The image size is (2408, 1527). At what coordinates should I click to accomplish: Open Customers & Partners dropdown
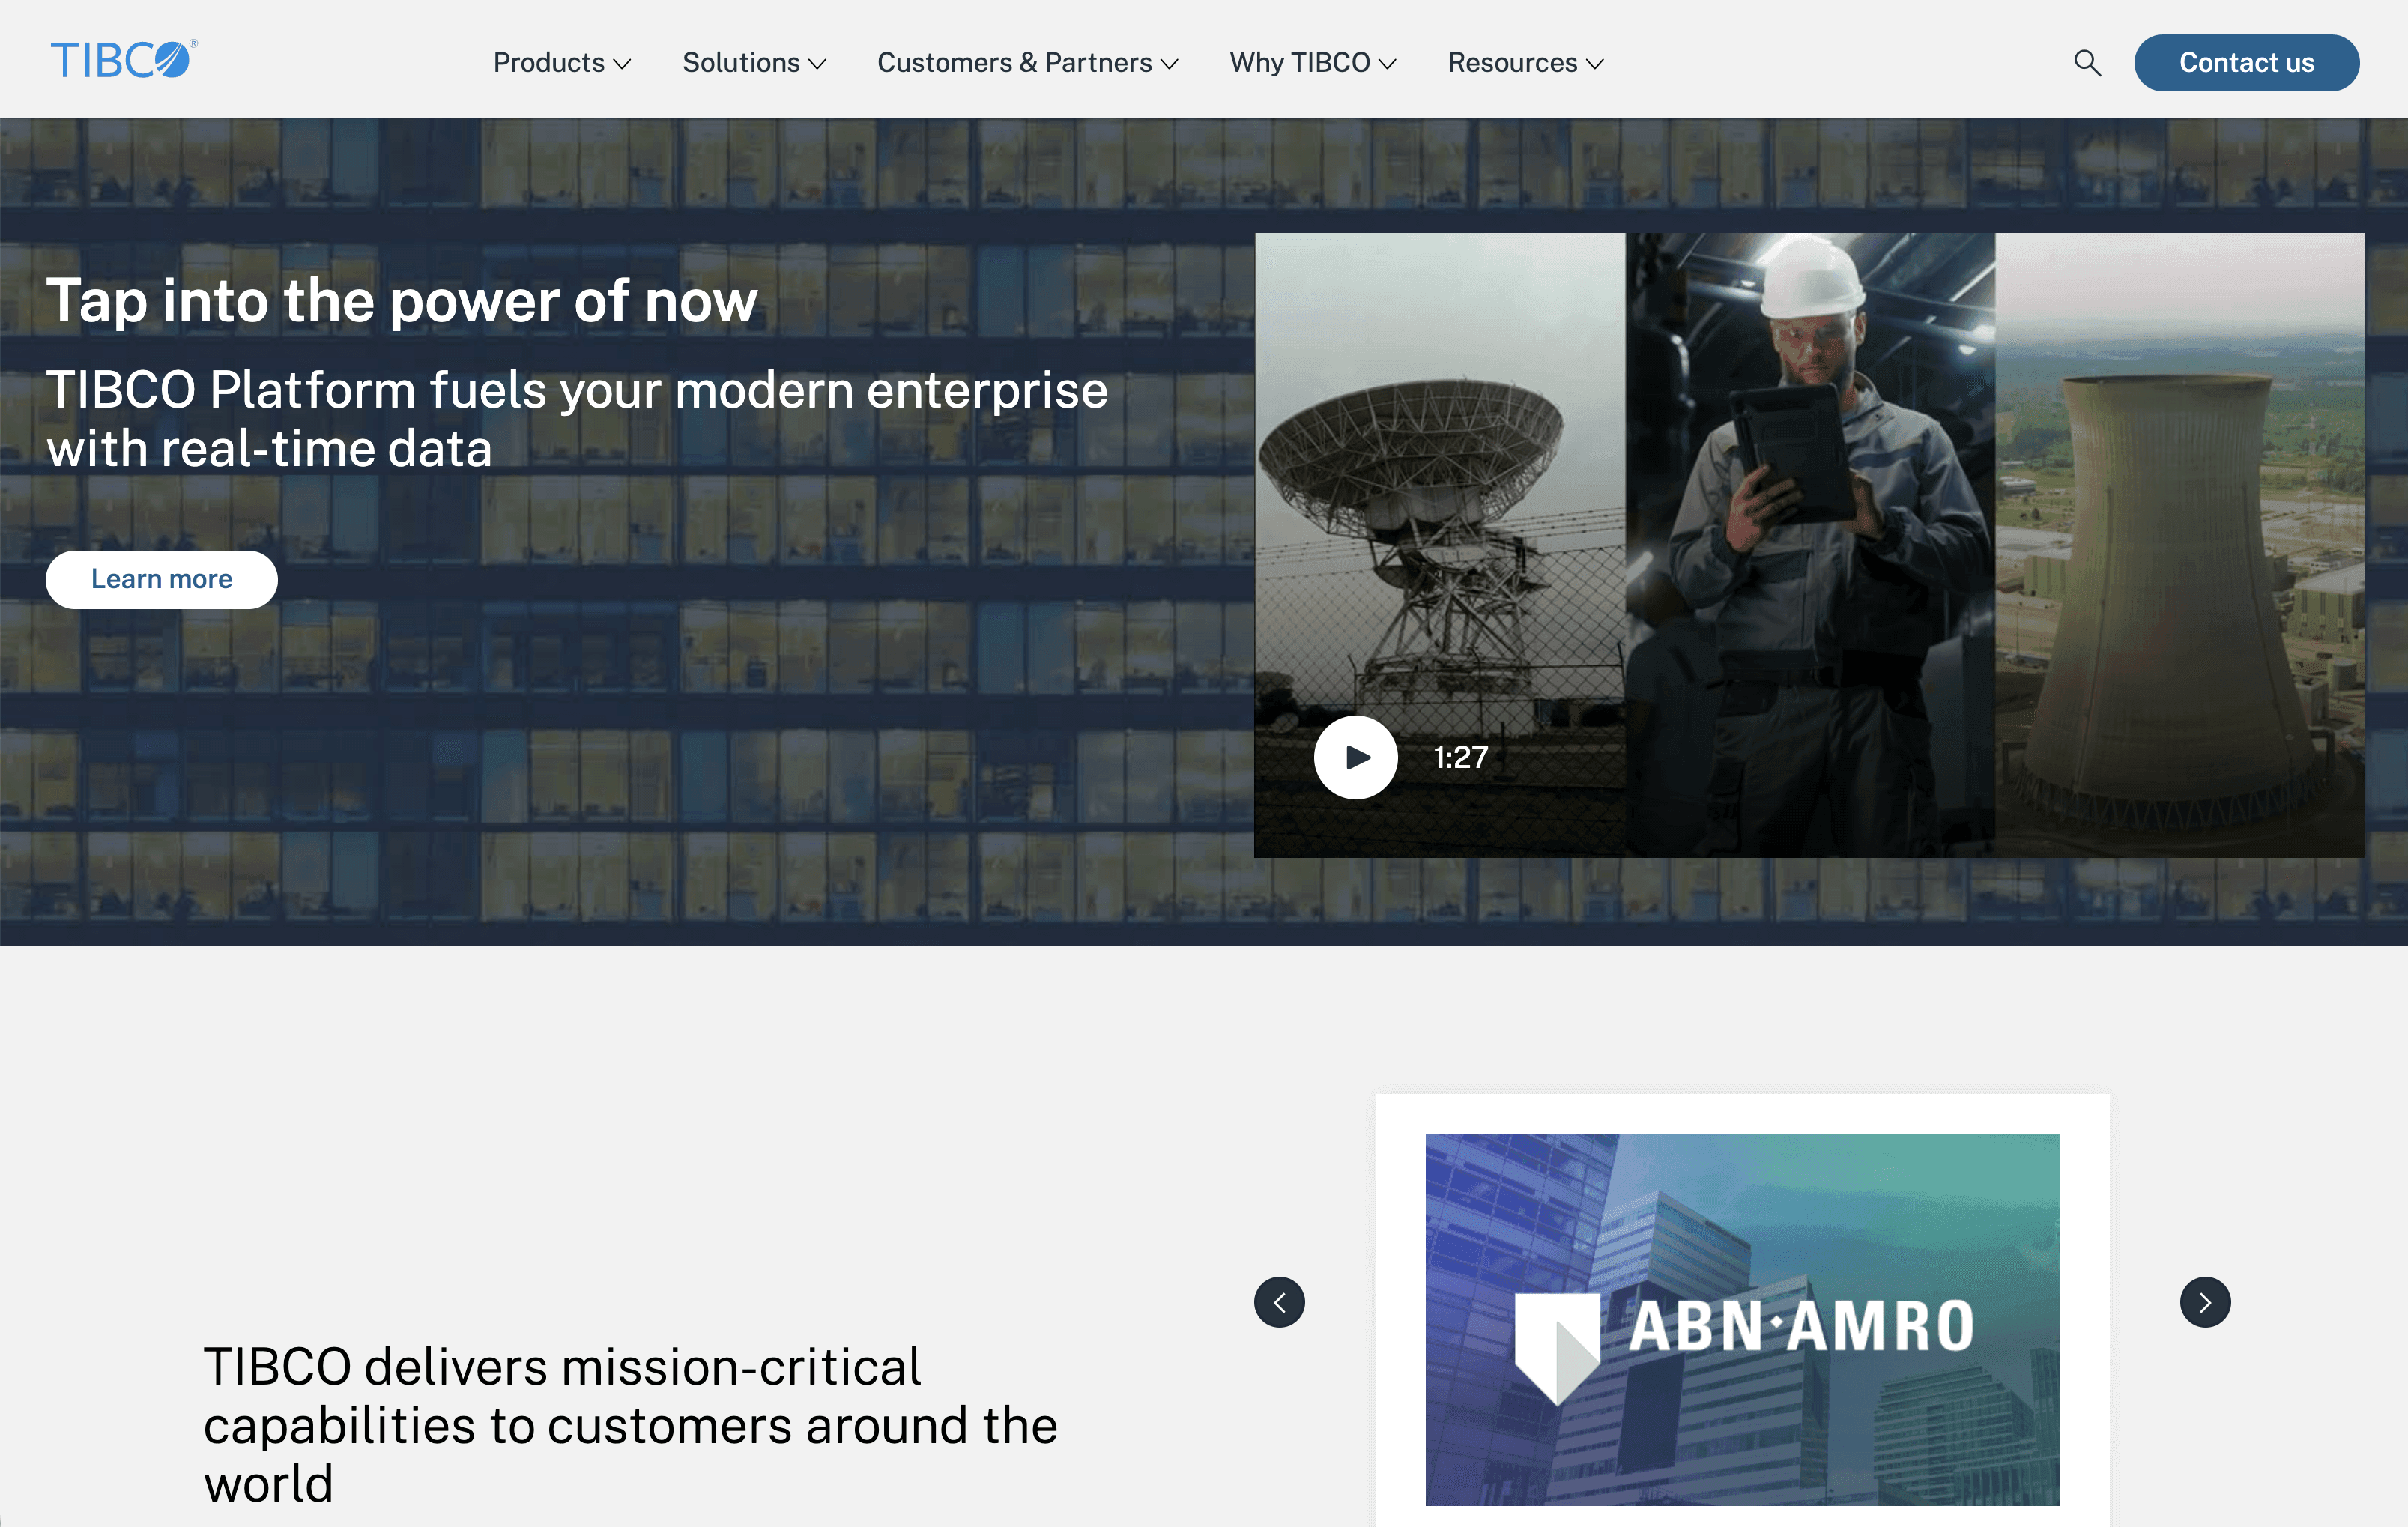tap(1028, 63)
